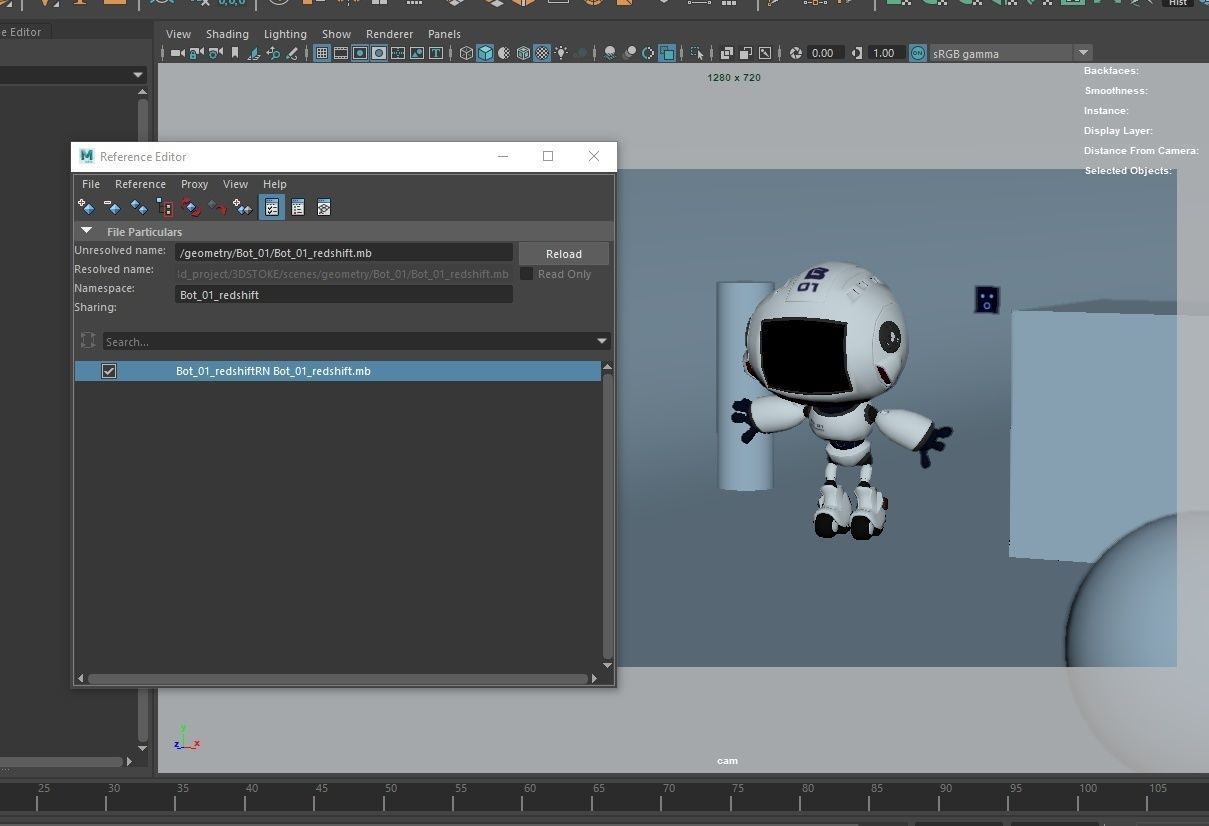Viewport: 1209px width, 826px height.
Task: Collapse File Particulars section
Action: (x=86, y=231)
